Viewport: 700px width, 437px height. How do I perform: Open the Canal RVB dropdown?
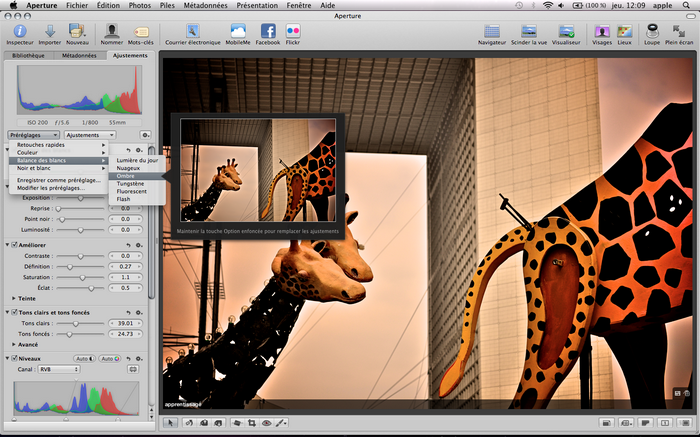[x=58, y=369]
